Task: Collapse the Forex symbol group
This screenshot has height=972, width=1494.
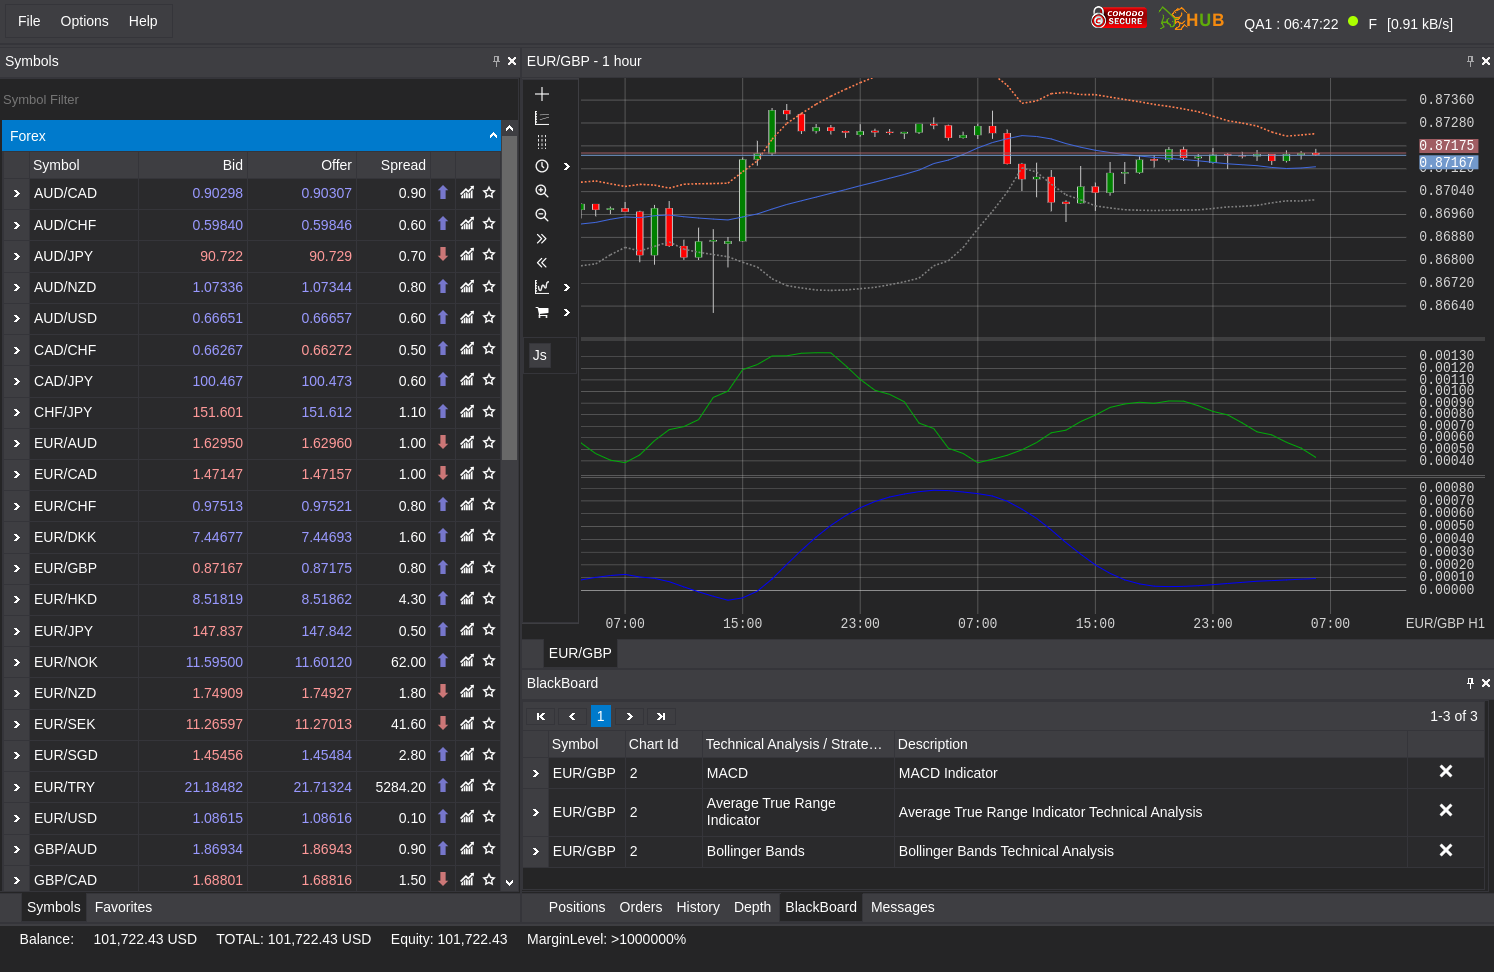Action: [x=493, y=136]
